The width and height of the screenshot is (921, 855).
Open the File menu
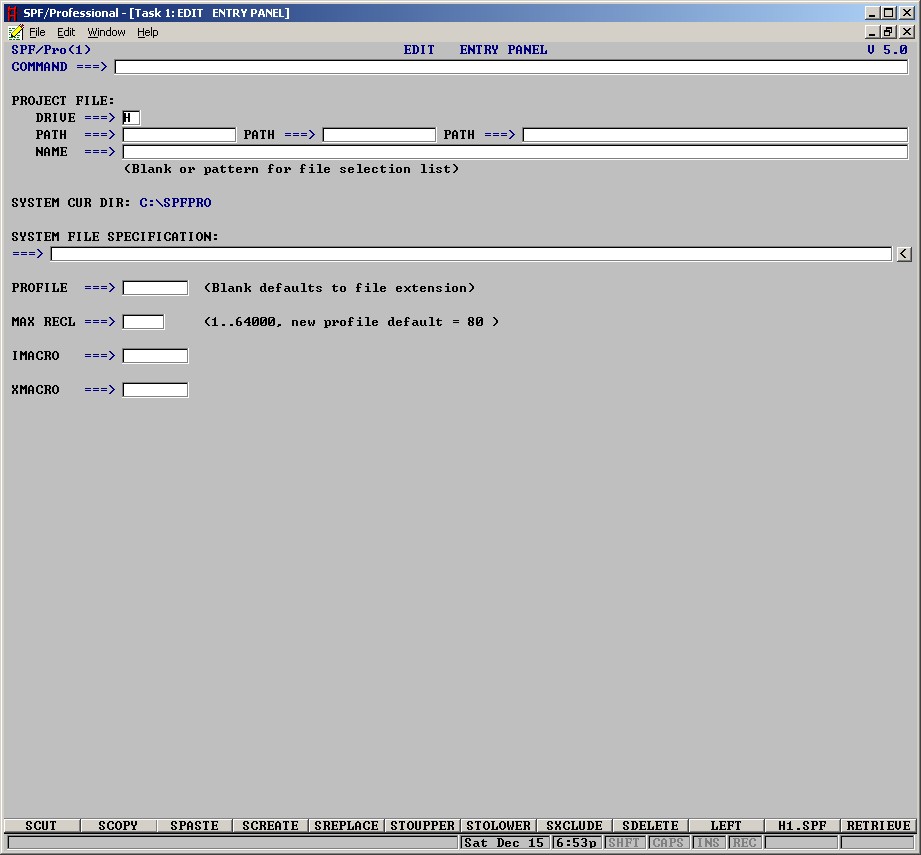(37, 32)
